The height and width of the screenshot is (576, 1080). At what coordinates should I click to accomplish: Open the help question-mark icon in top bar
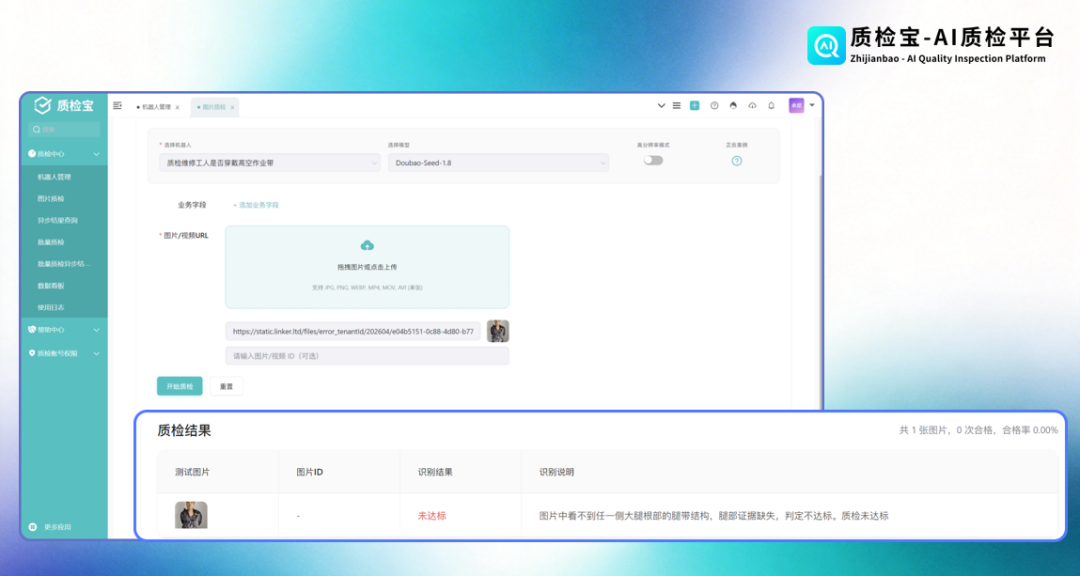point(714,105)
